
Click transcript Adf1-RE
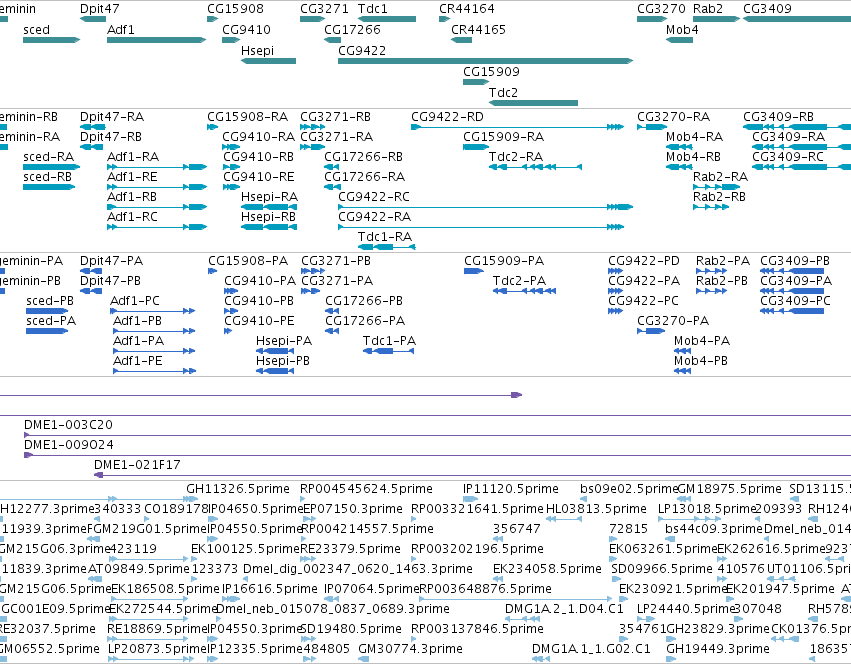pos(157,187)
